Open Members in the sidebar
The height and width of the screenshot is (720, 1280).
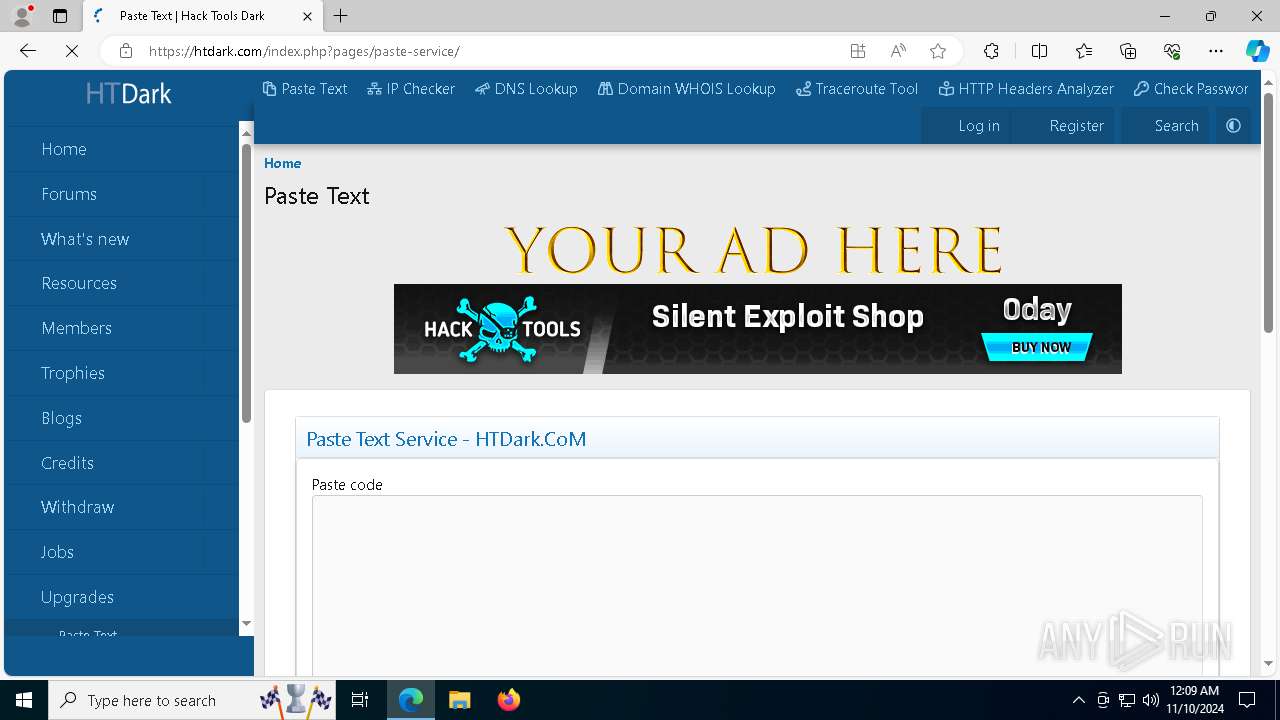pos(76,328)
